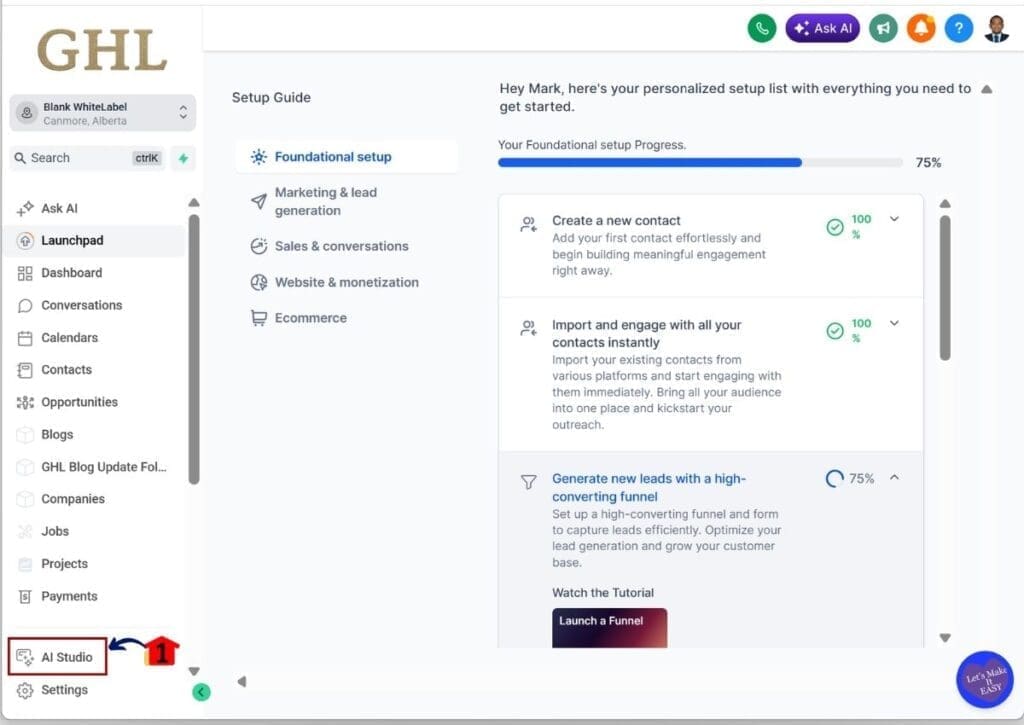This screenshot has height=725, width=1024.
Task: Click the Search field in sidebar
Action: [x=88, y=158]
